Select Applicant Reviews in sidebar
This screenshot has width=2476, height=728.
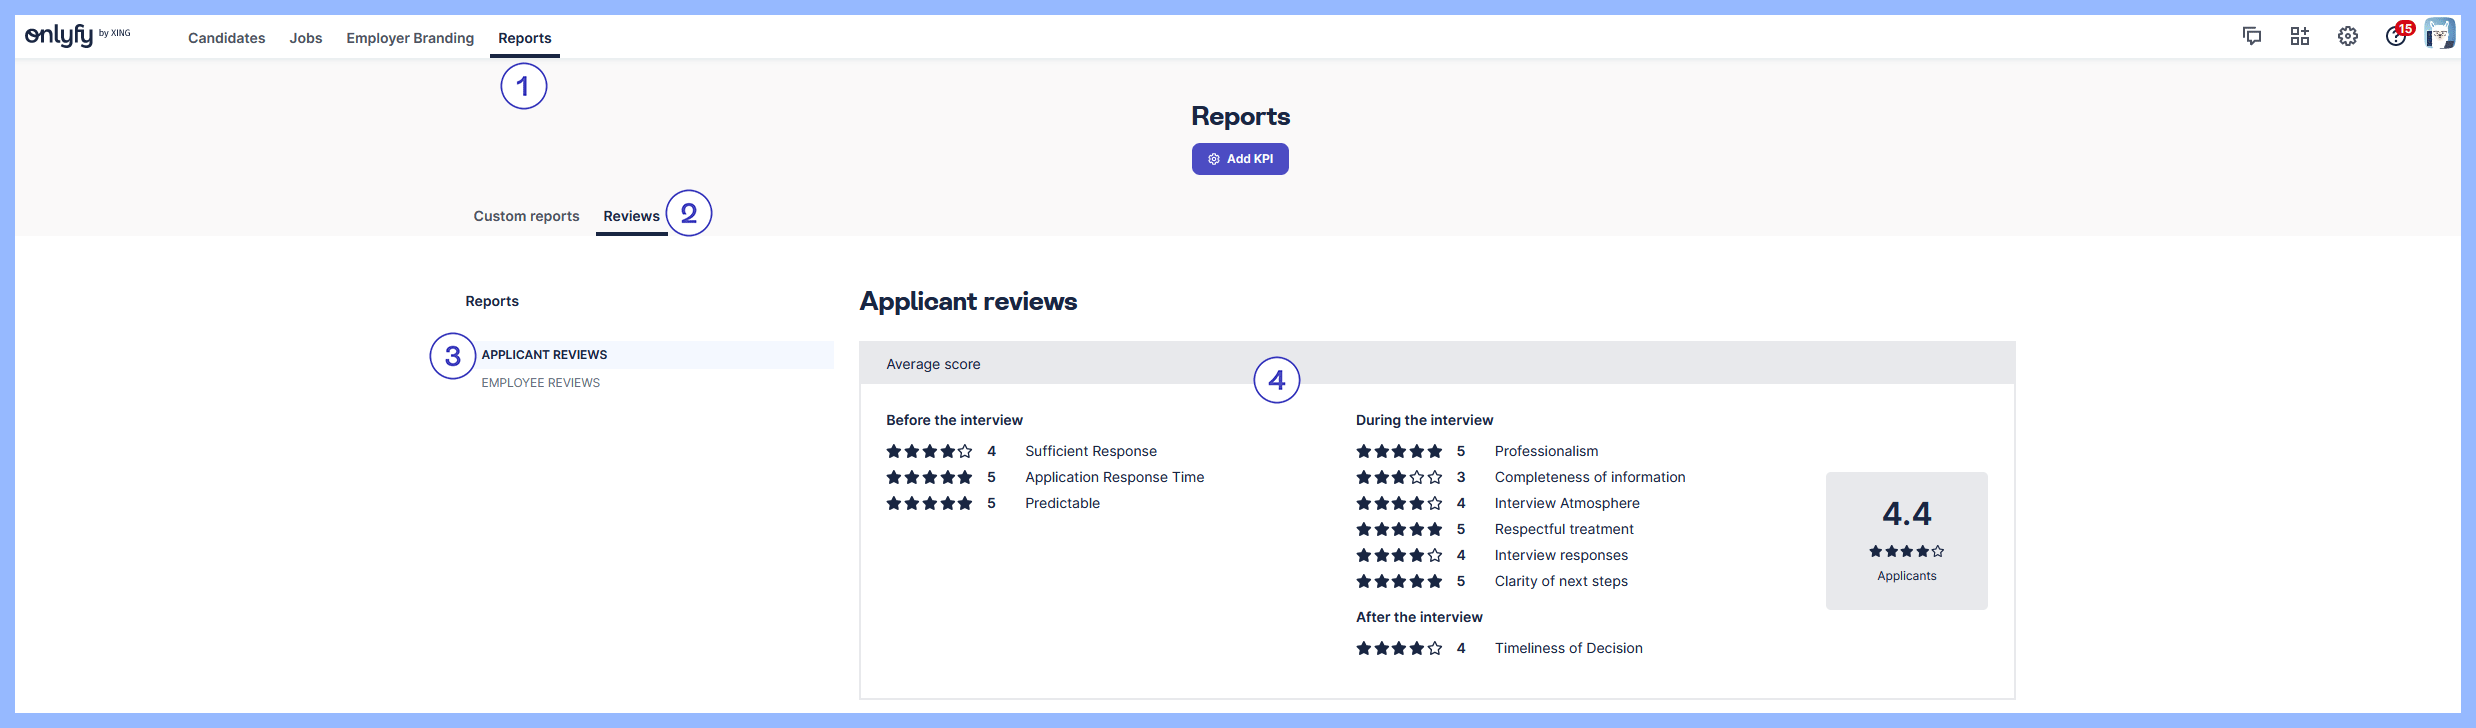[x=545, y=355]
